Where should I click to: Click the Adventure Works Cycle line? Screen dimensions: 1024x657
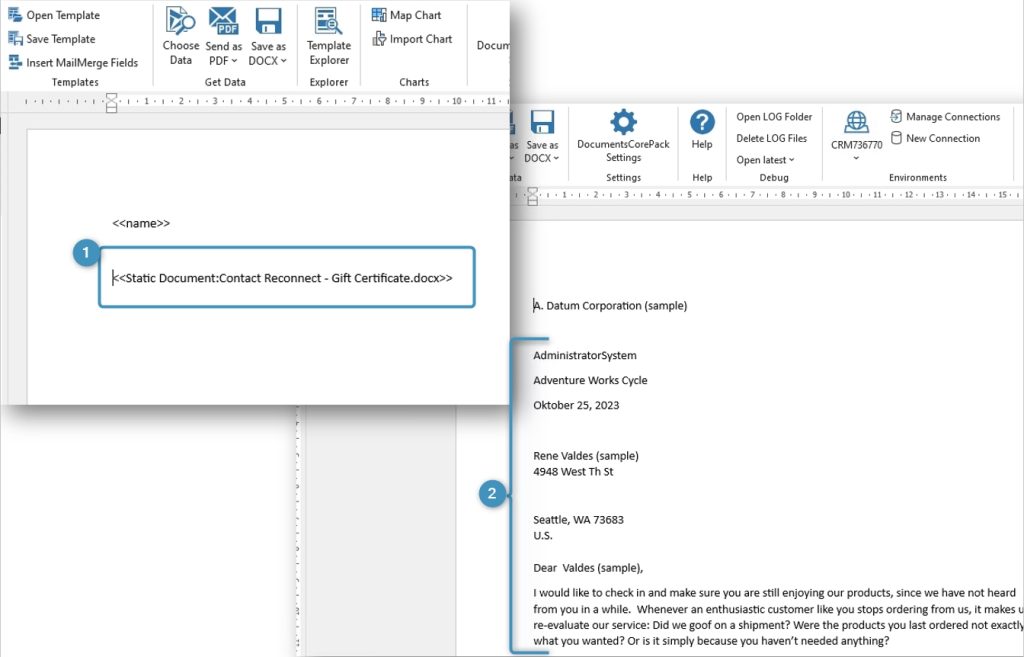590,380
